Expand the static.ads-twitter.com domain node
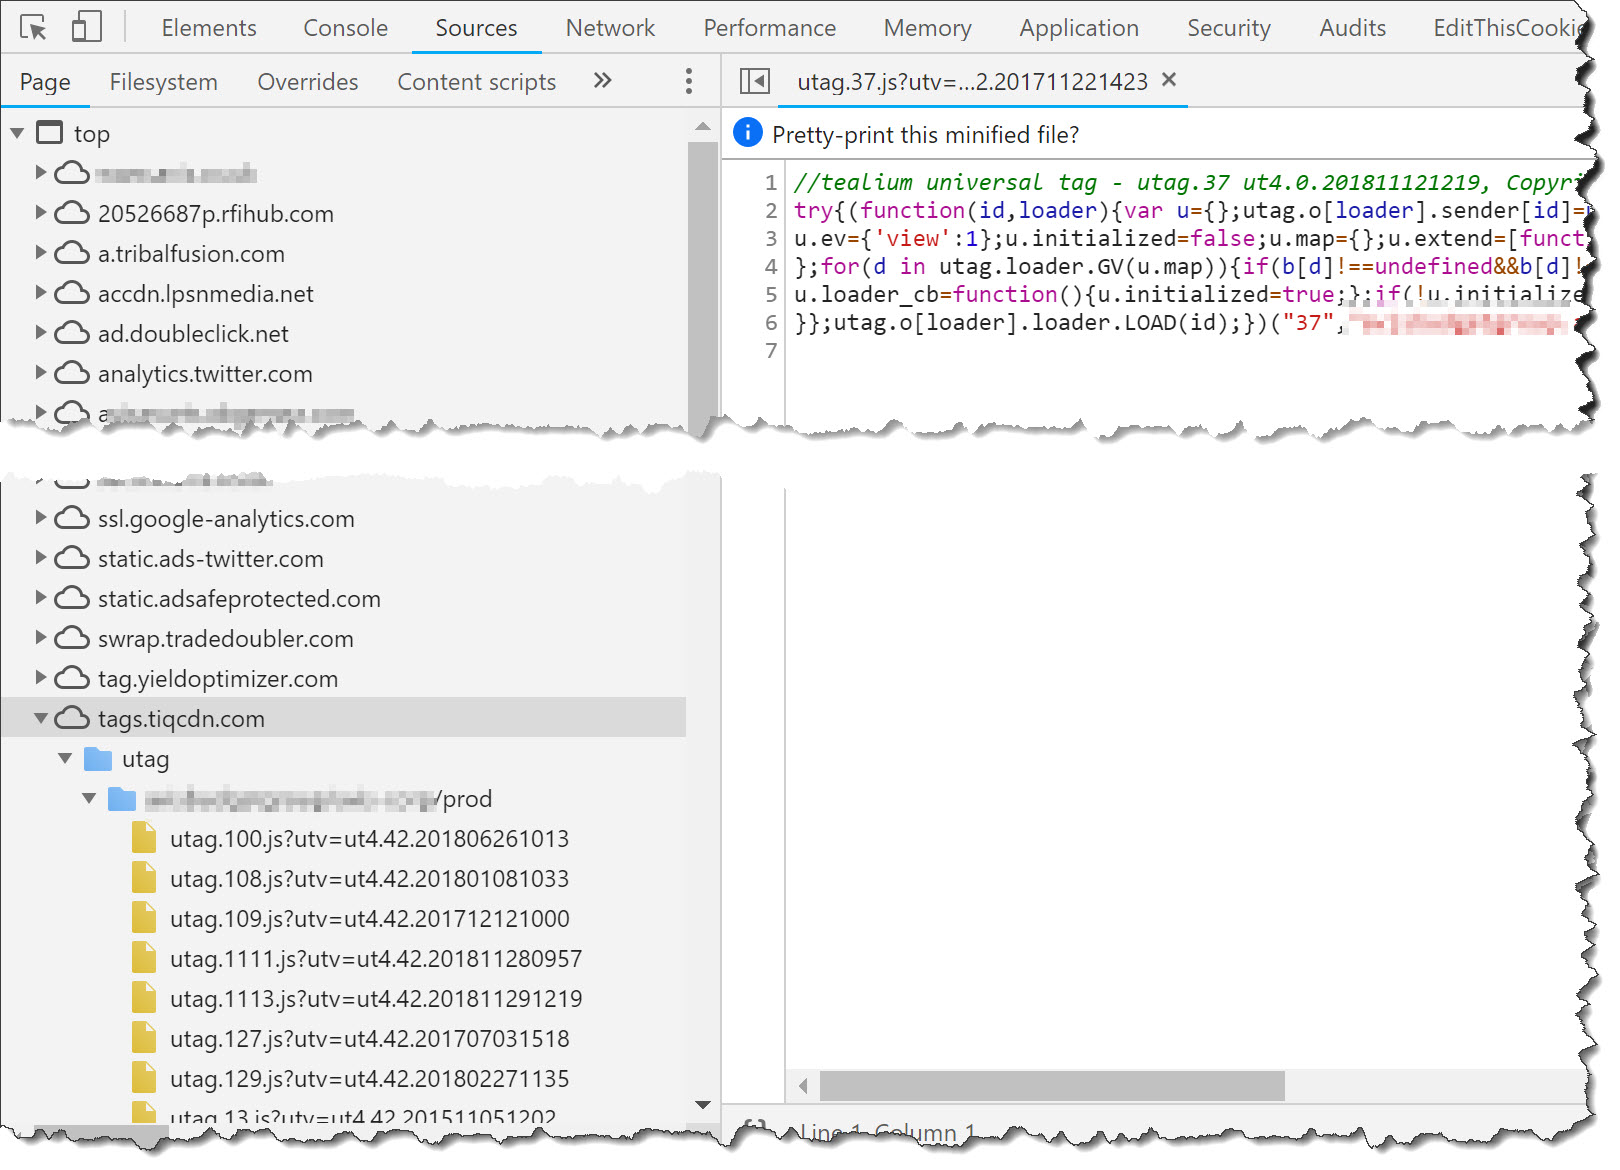Screen dimensions: 1620x1170 point(41,557)
